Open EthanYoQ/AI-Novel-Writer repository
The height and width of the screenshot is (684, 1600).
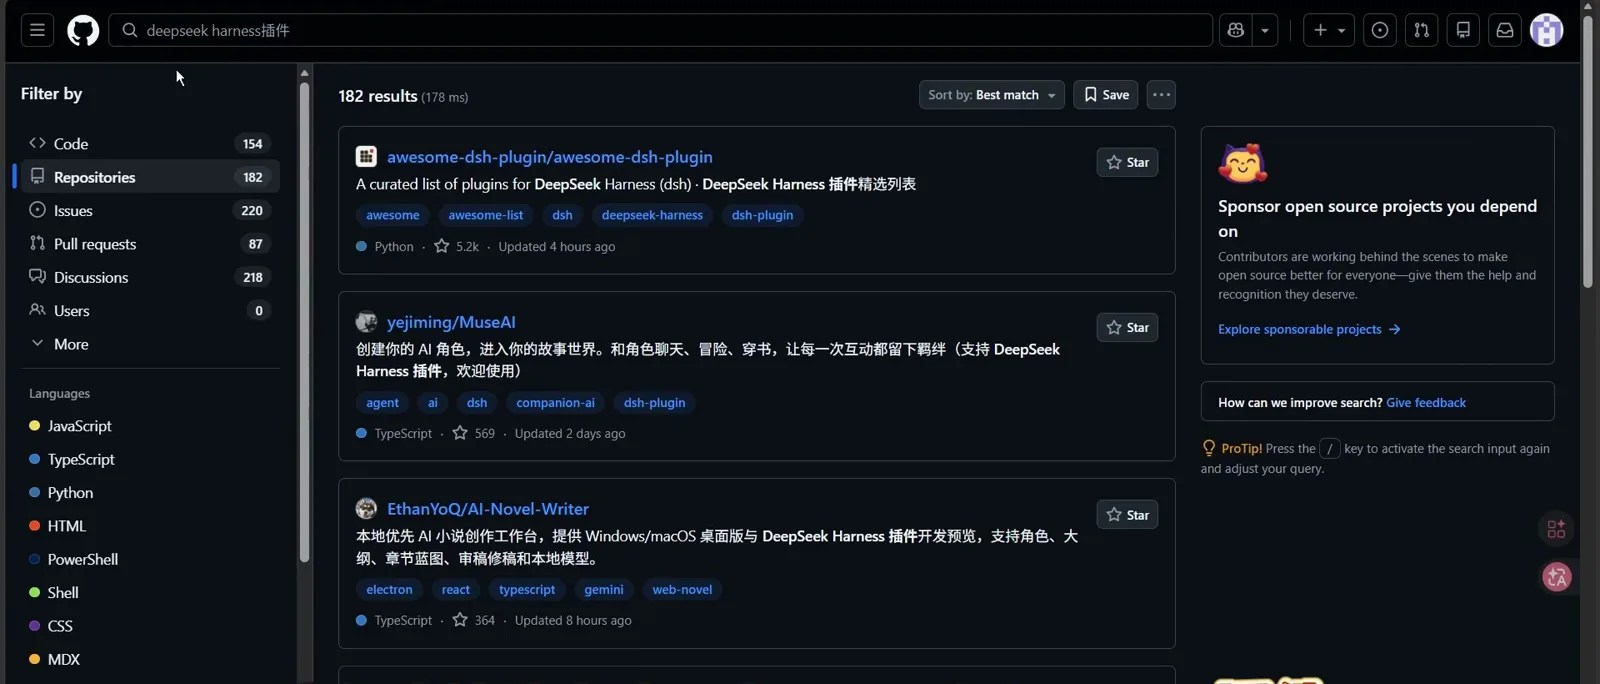click(x=488, y=509)
